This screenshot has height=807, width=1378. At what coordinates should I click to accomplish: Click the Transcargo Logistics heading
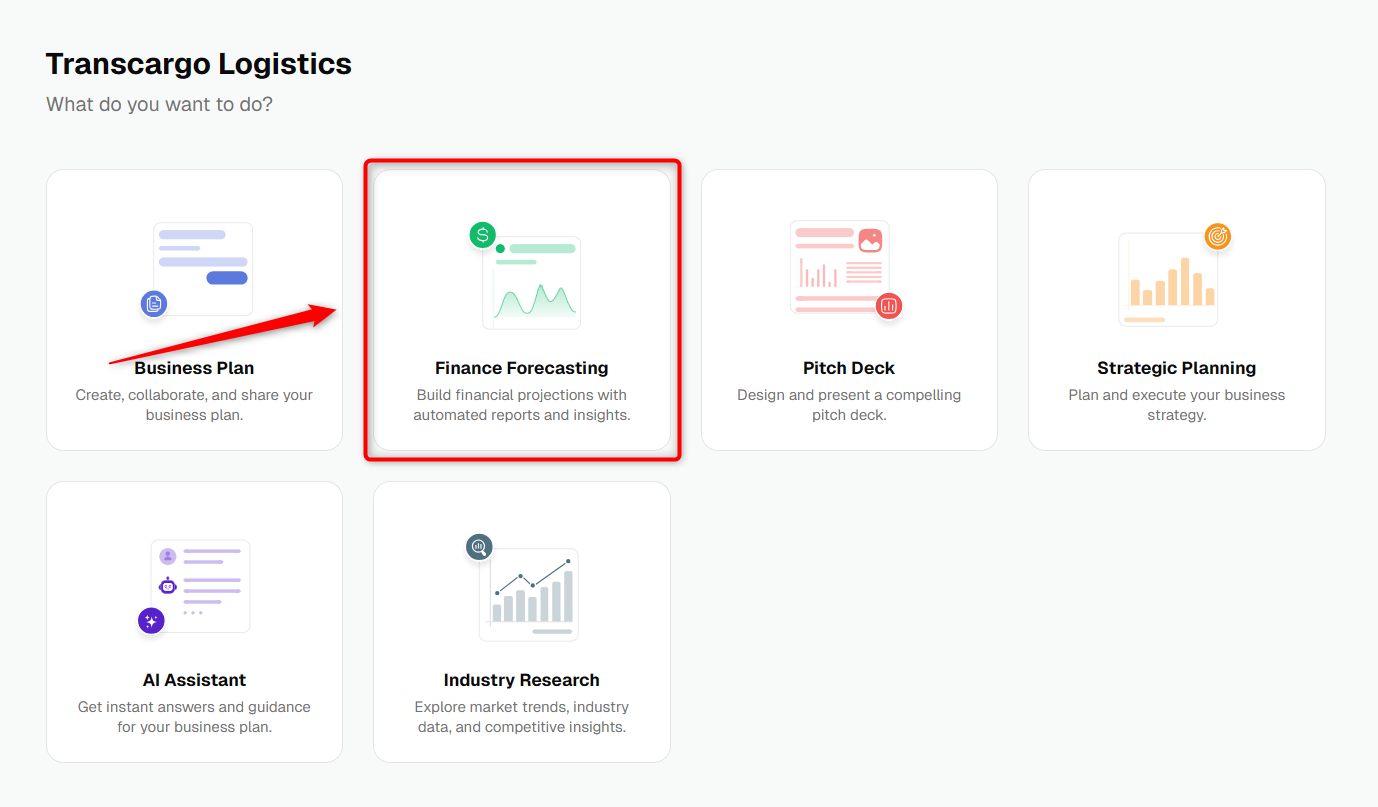tap(199, 64)
